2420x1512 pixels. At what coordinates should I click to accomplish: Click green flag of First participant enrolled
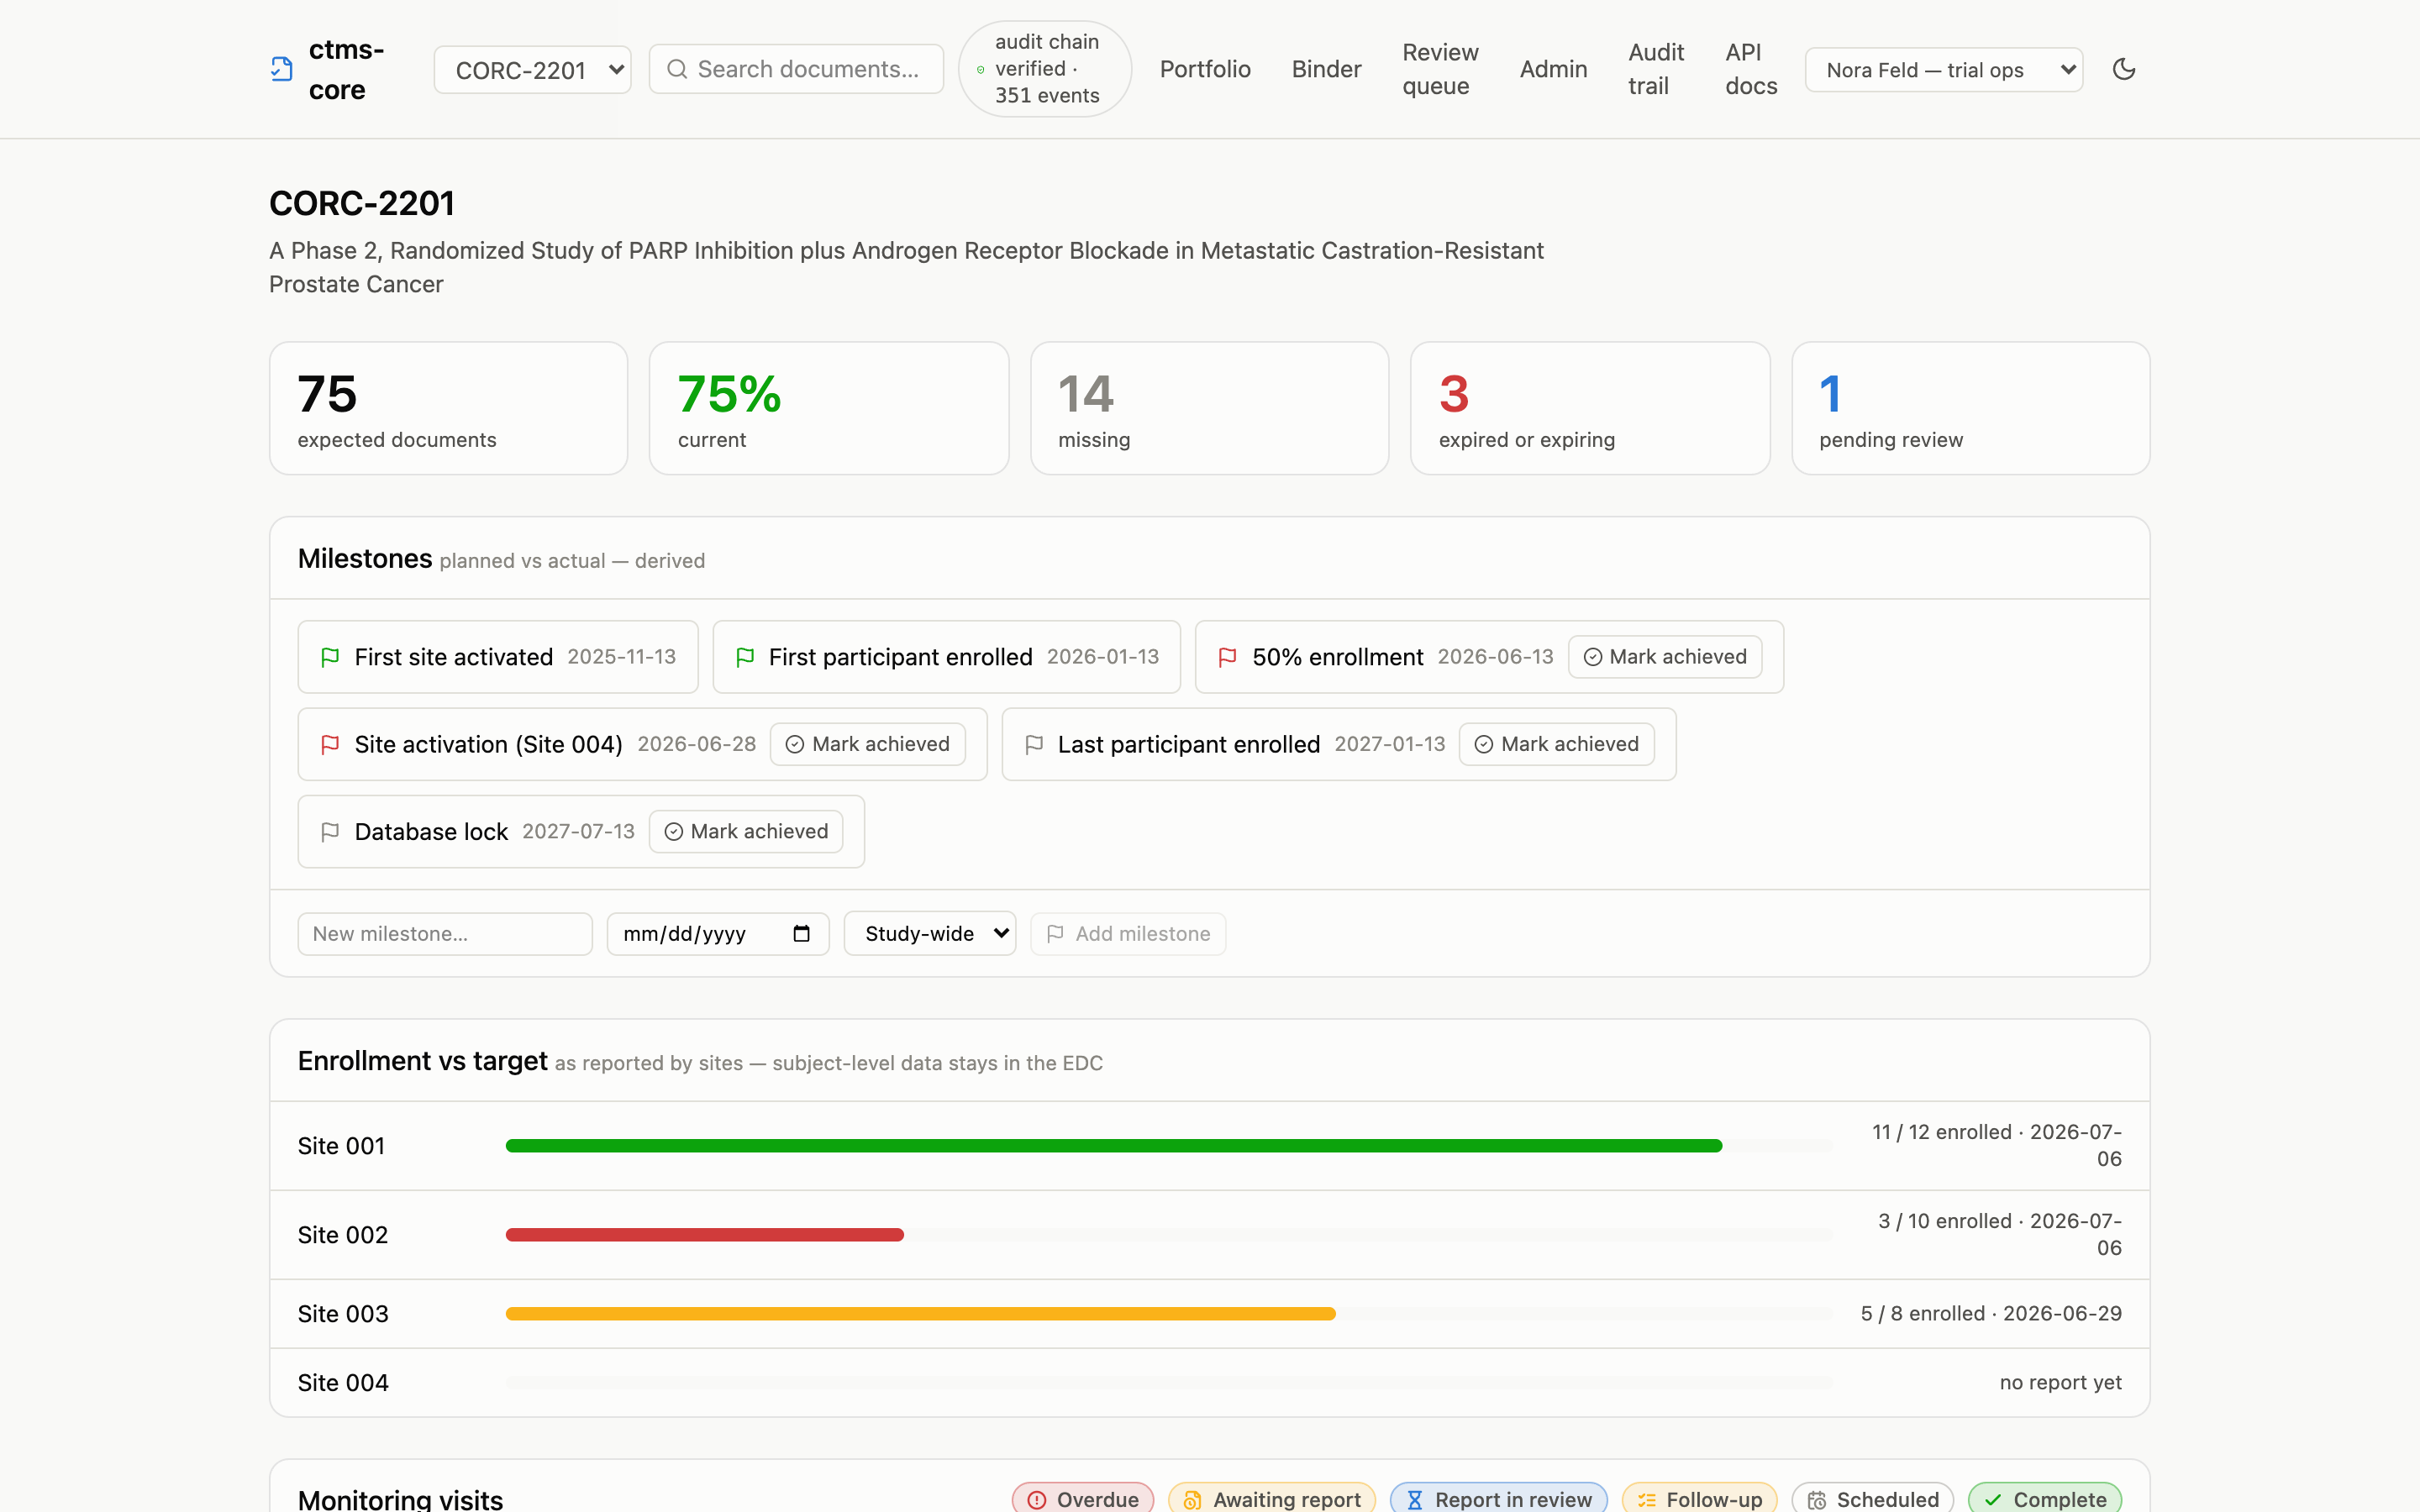(x=745, y=657)
